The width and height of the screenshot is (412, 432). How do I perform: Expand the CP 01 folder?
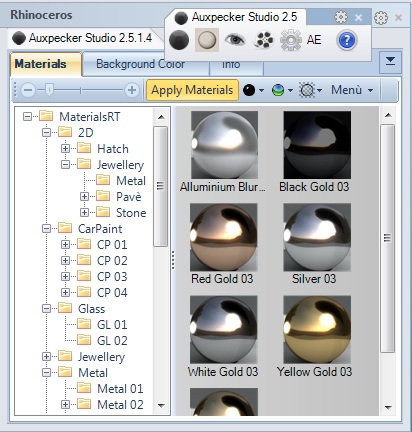click(65, 245)
